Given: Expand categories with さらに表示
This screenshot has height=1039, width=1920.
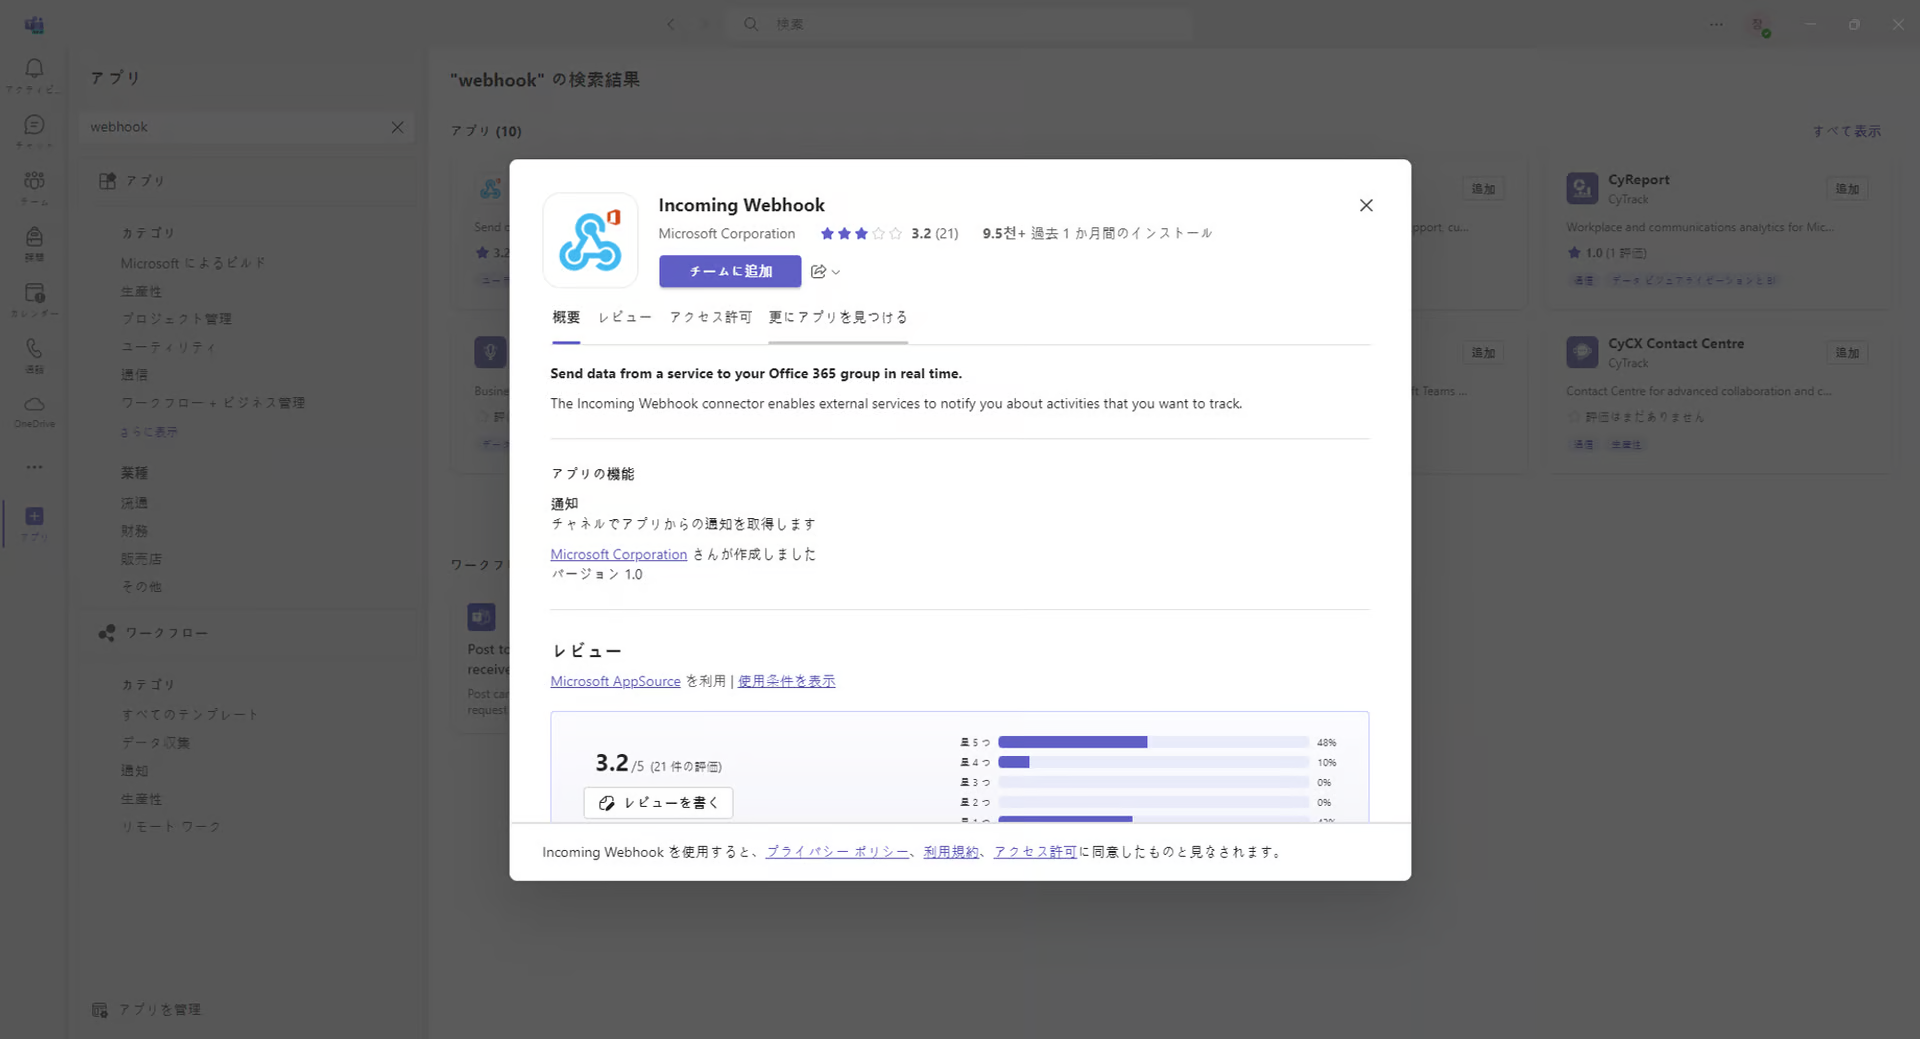Looking at the screenshot, I should point(149,432).
